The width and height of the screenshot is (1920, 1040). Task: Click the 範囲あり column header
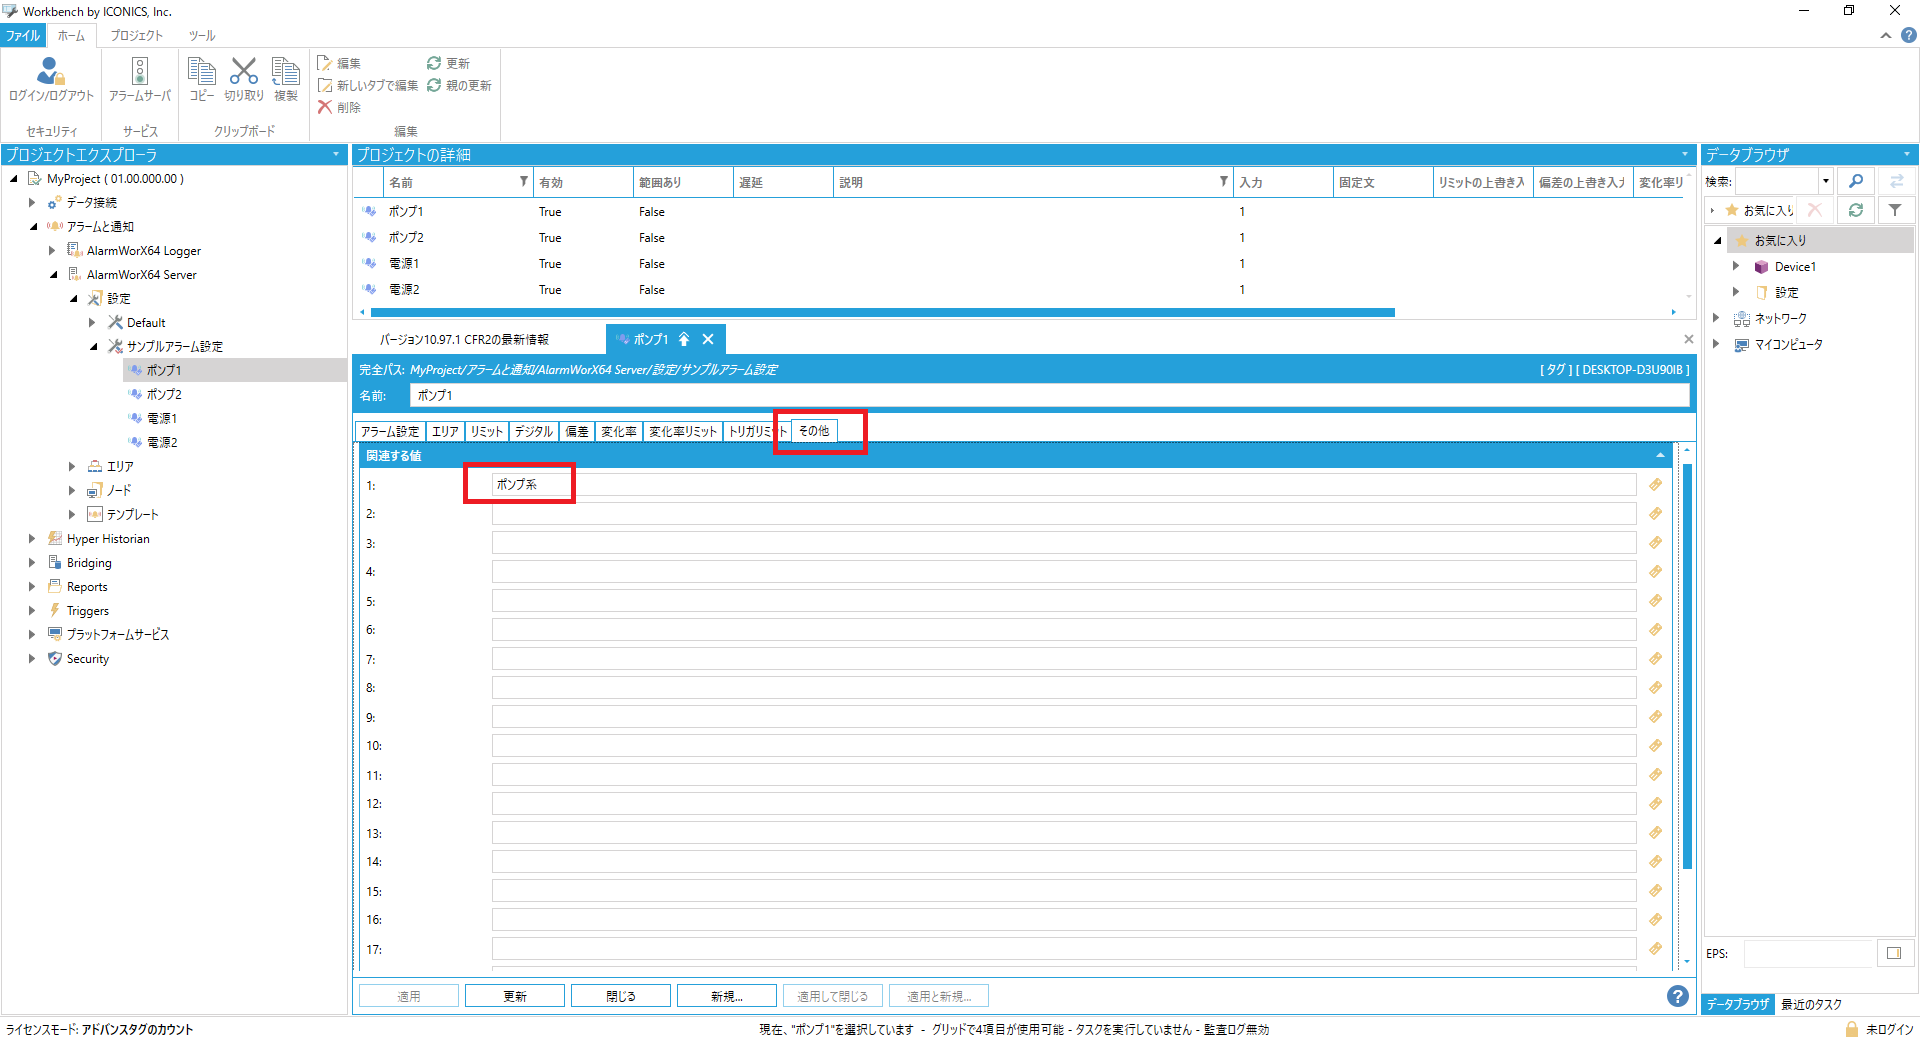point(683,182)
